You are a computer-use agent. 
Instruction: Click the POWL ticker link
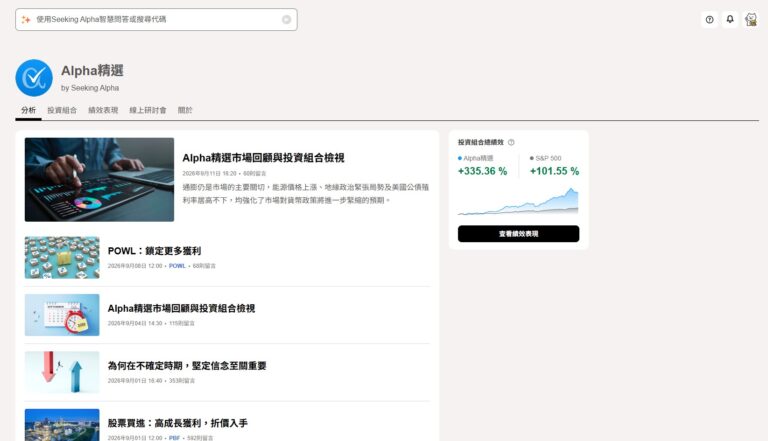(x=177, y=266)
